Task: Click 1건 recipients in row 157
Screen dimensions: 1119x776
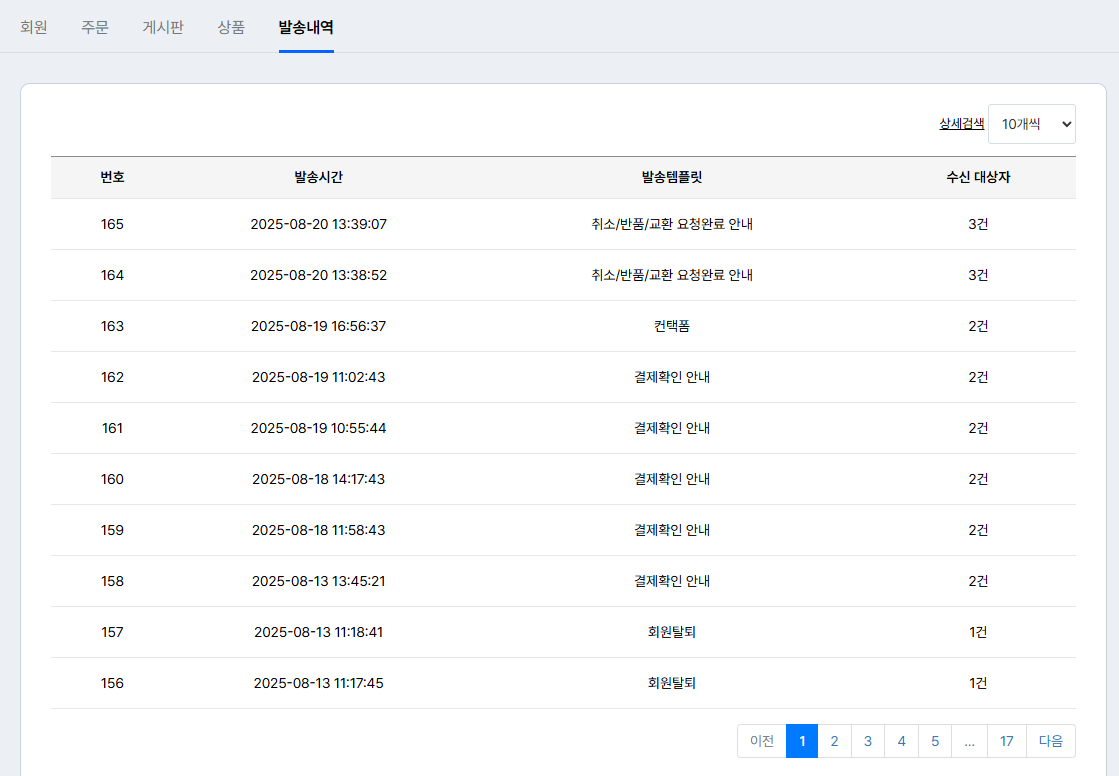Action: [978, 633]
